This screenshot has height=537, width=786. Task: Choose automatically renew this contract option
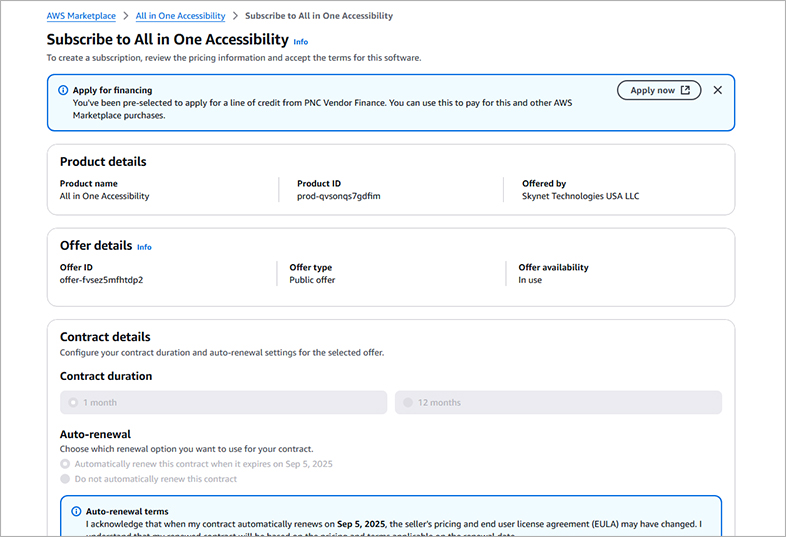click(x=65, y=464)
